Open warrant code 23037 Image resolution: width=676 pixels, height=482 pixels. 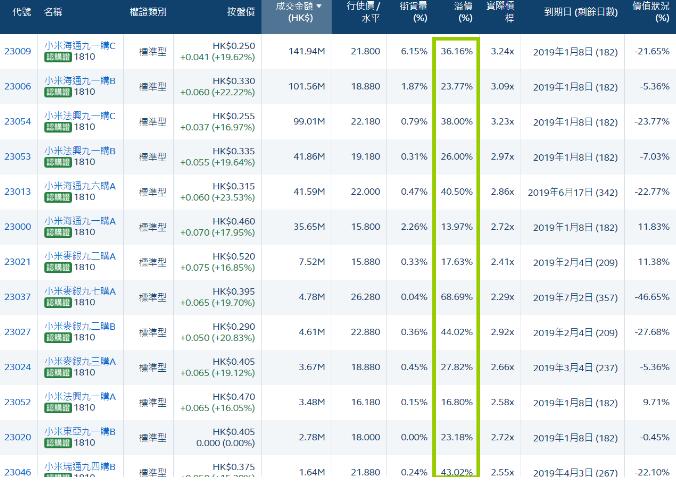click(17, 296)
